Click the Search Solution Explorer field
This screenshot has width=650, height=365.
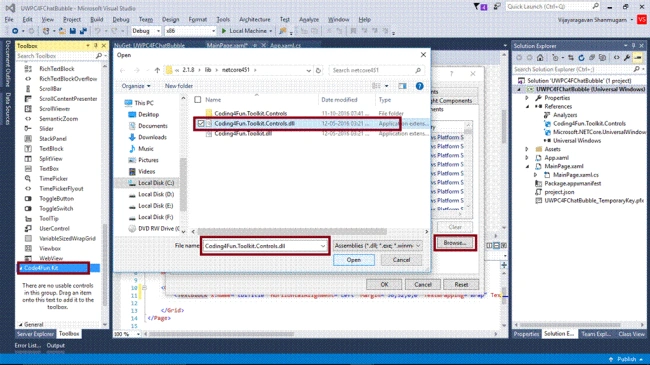[573, 69]
